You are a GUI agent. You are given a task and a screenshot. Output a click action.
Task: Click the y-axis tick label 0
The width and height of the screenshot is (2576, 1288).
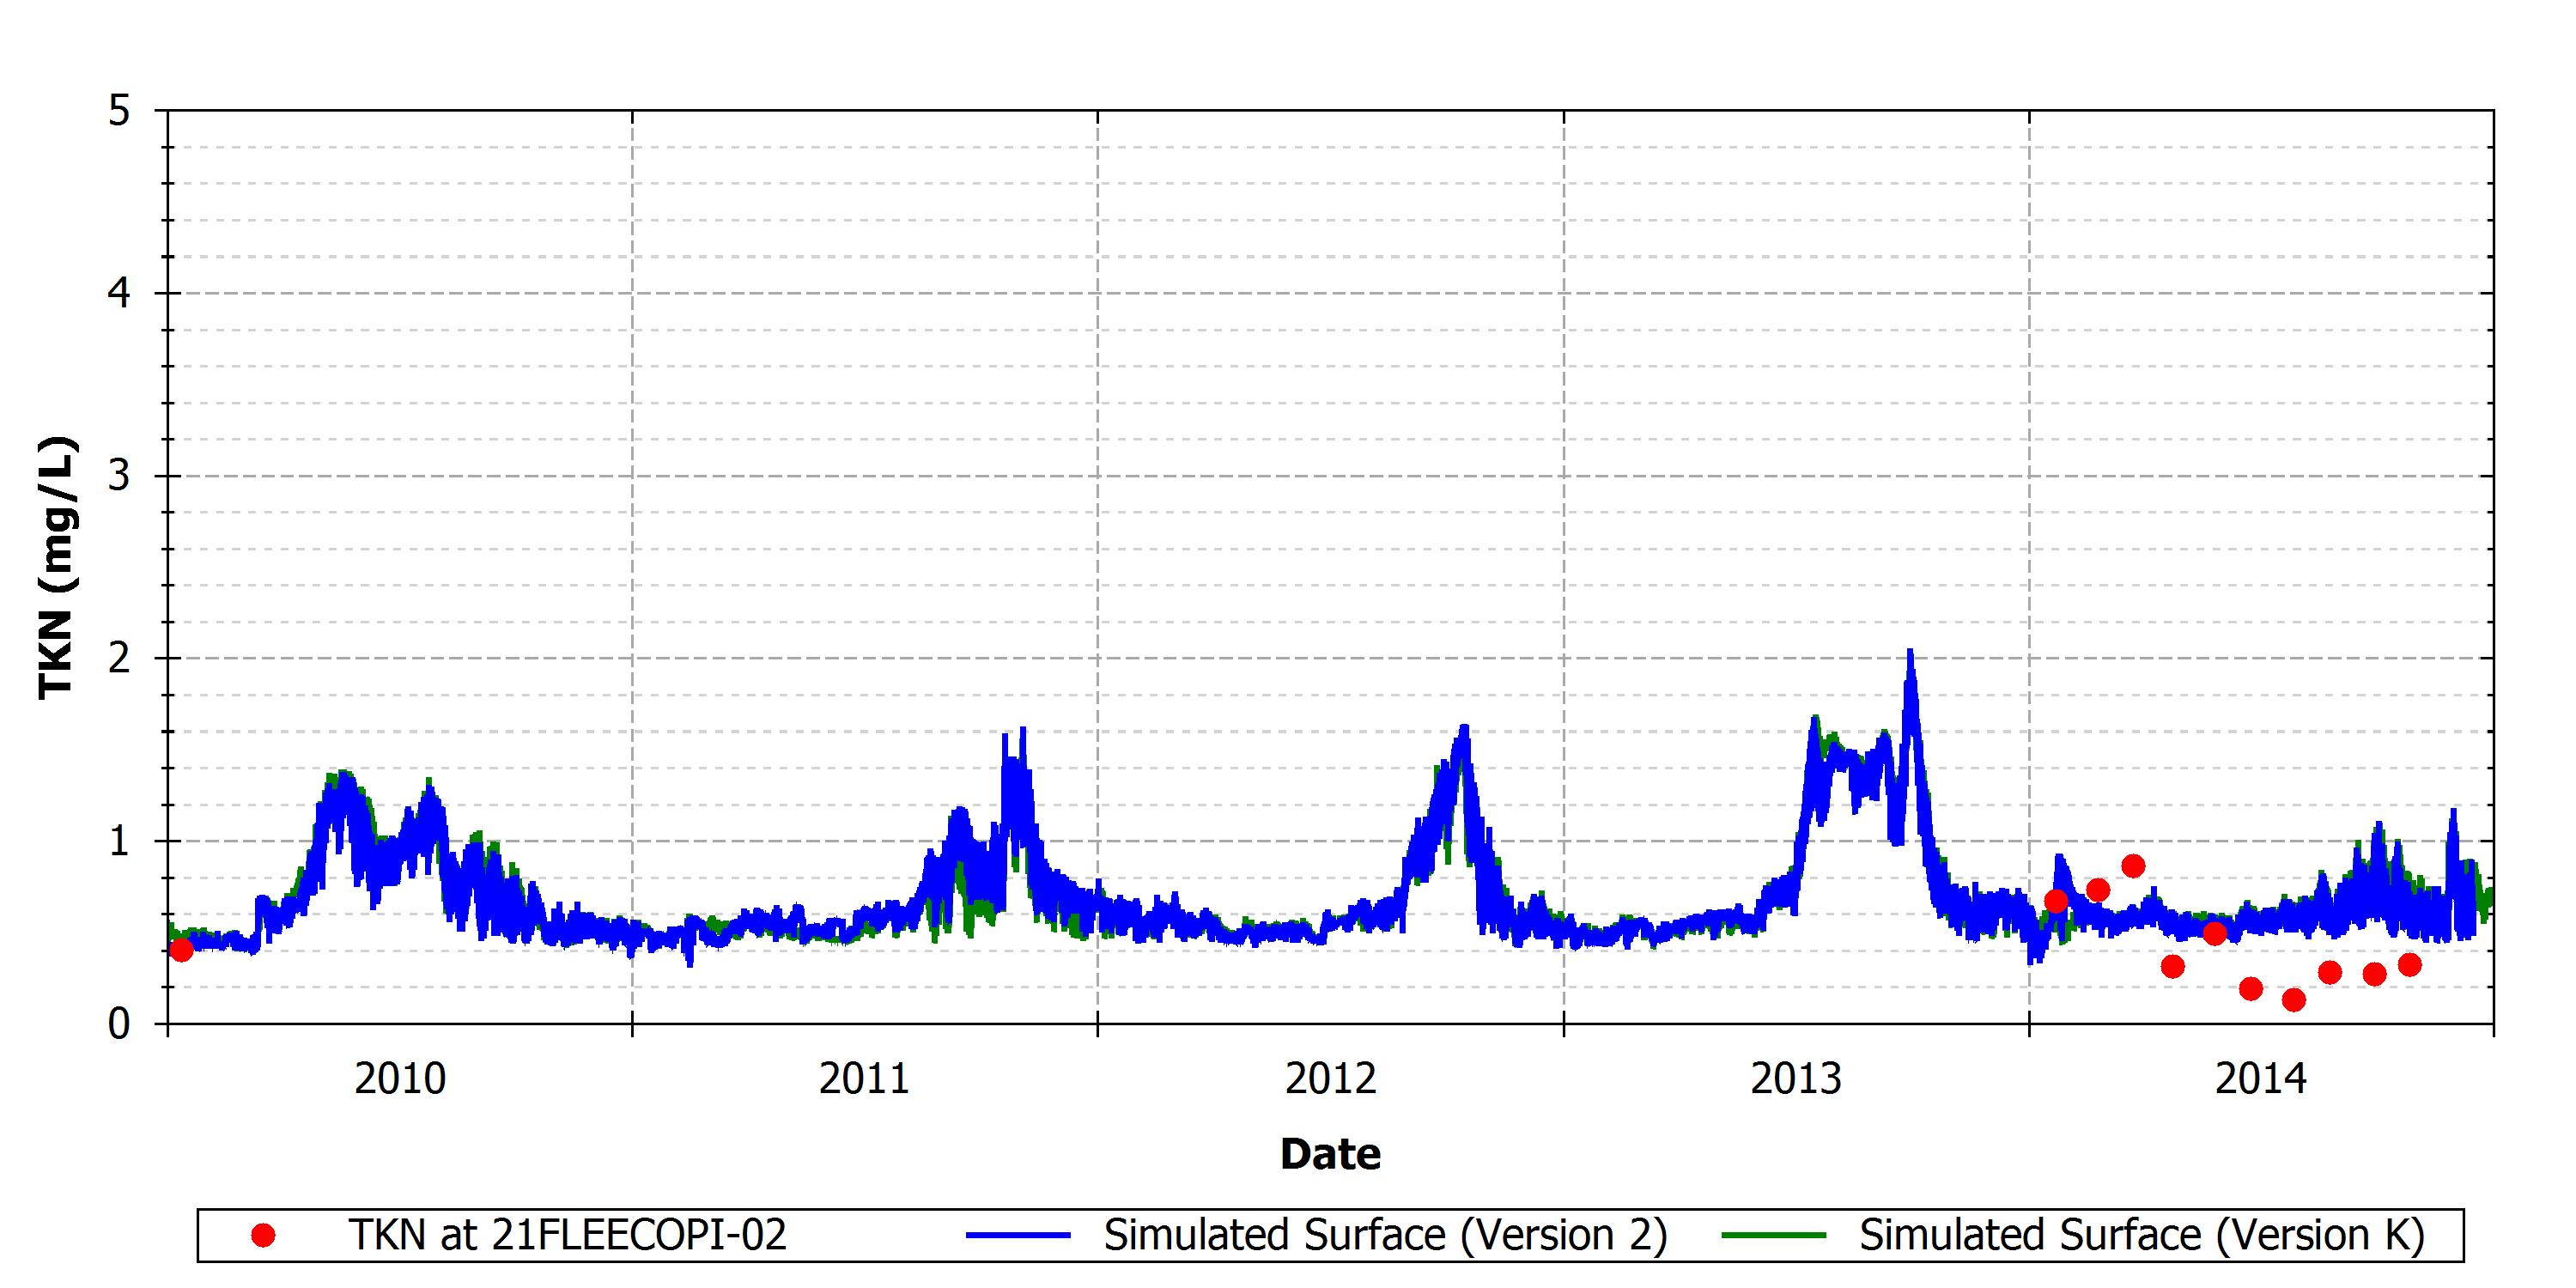(x=119, y=1024)
